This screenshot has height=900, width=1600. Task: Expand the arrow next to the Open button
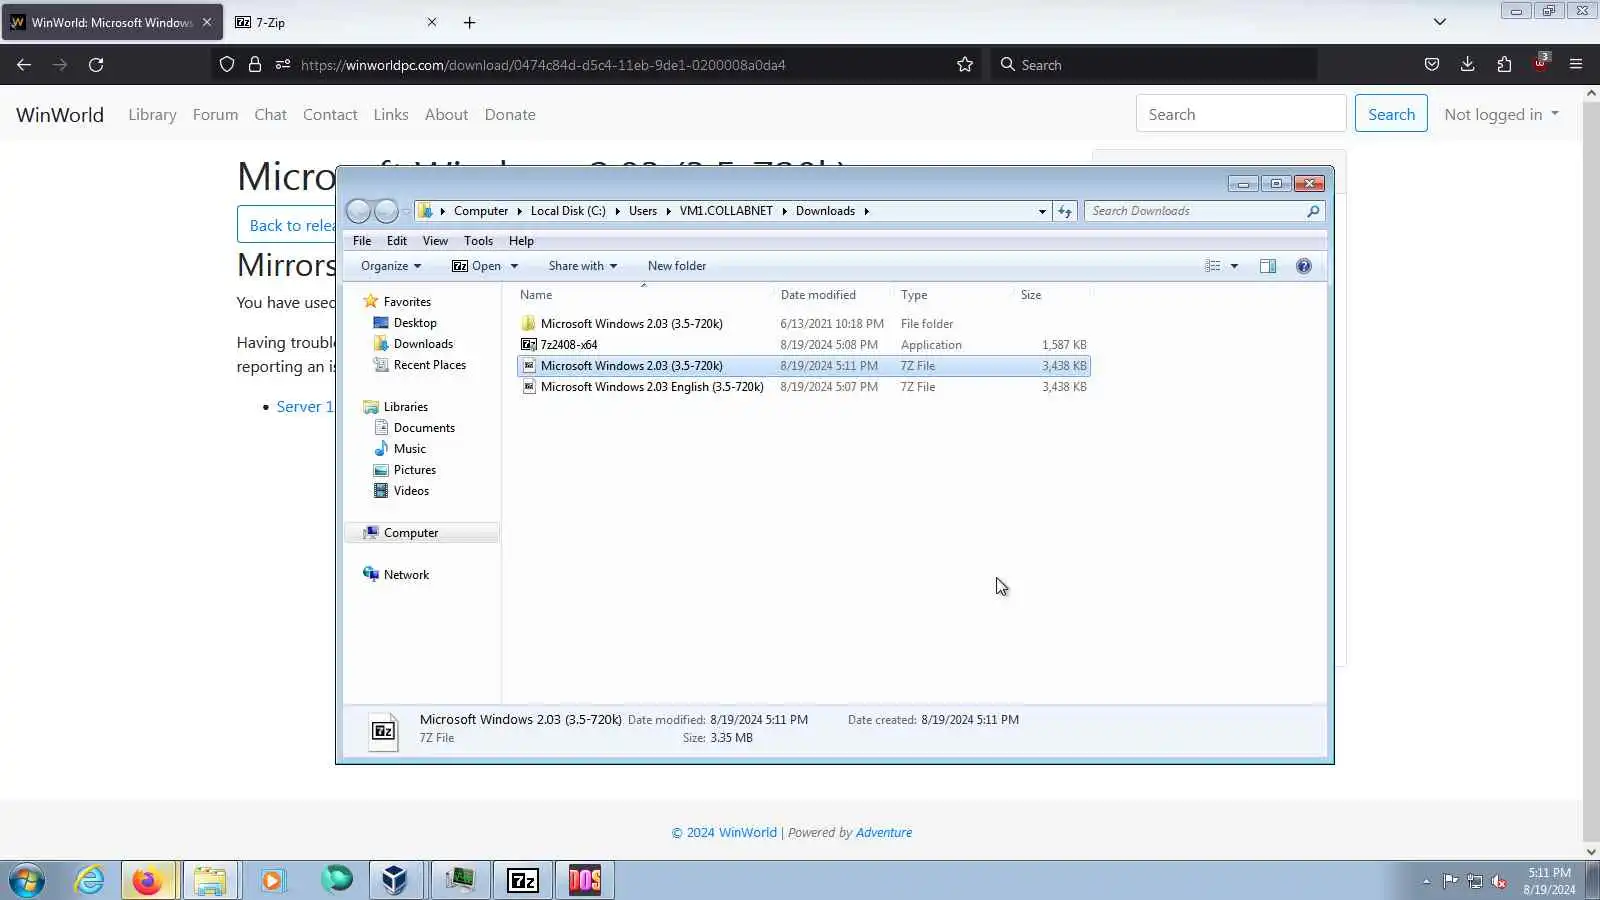tap(514, 266)
